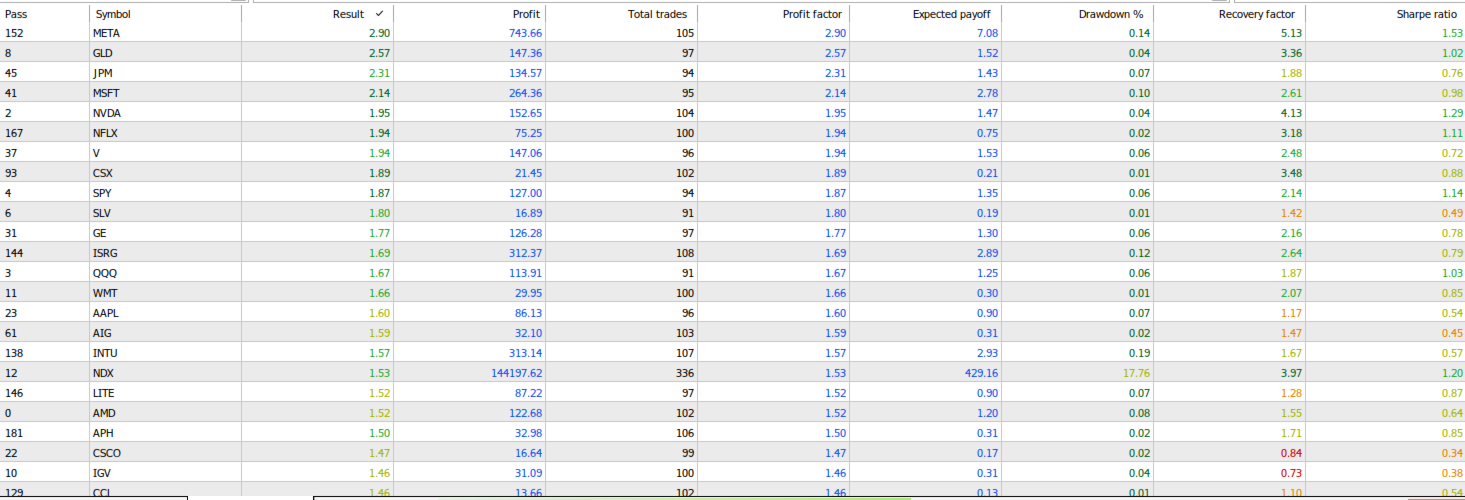The image size is (1465, 500).
Task: Select the NFLX symbol cell
Action: [165, 133]
